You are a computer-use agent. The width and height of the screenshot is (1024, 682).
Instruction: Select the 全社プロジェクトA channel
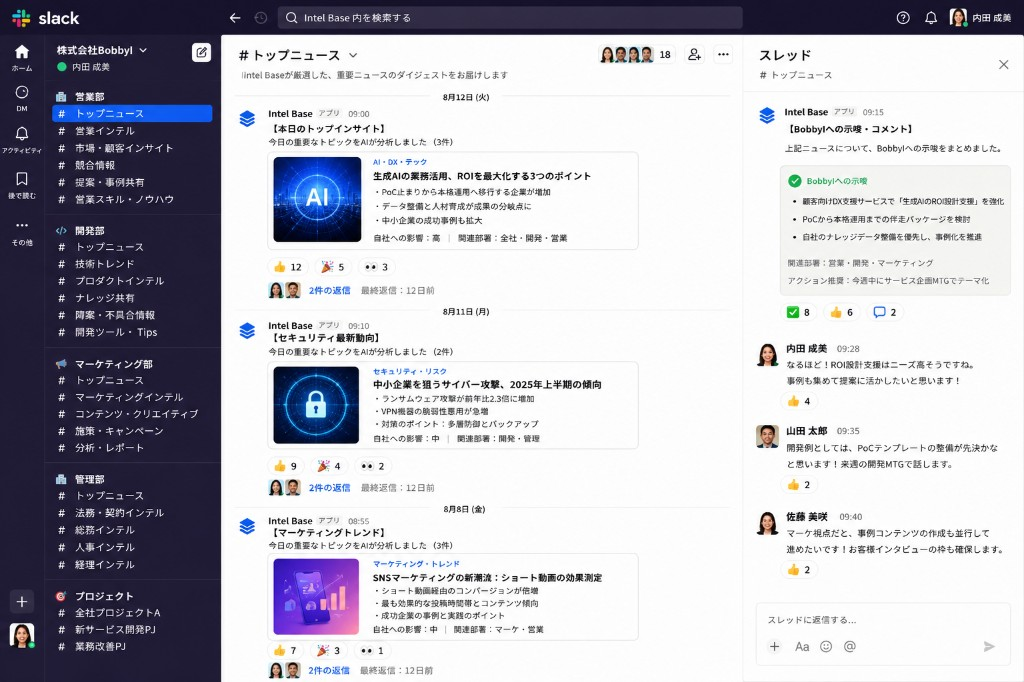(132, 613)
